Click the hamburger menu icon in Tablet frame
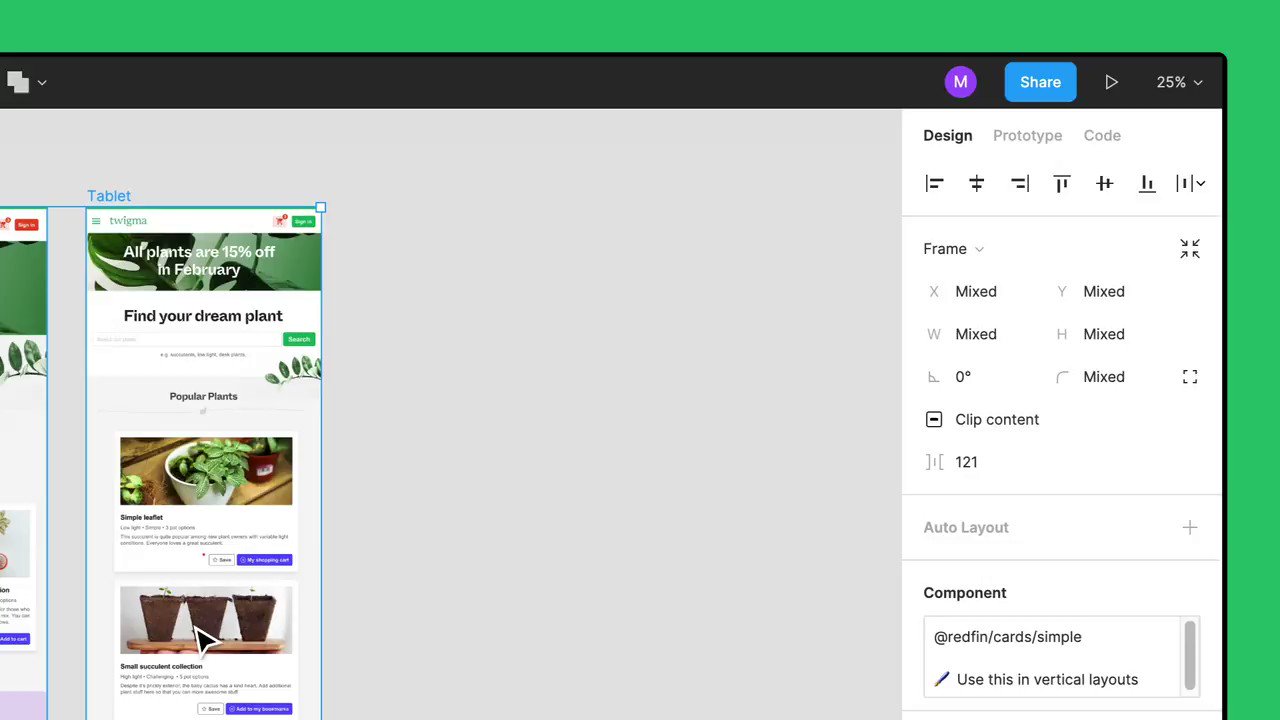This screenshot has width=1280, height=720. (96, 221)
